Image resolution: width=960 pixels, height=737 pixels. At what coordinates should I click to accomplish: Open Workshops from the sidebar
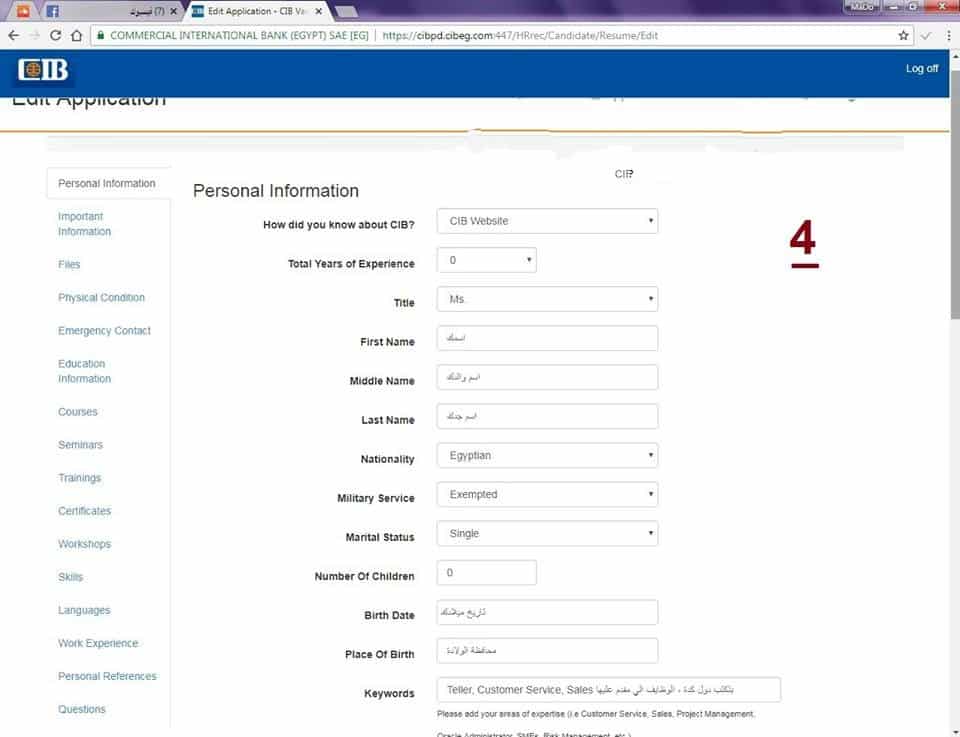tap(84, 544)
